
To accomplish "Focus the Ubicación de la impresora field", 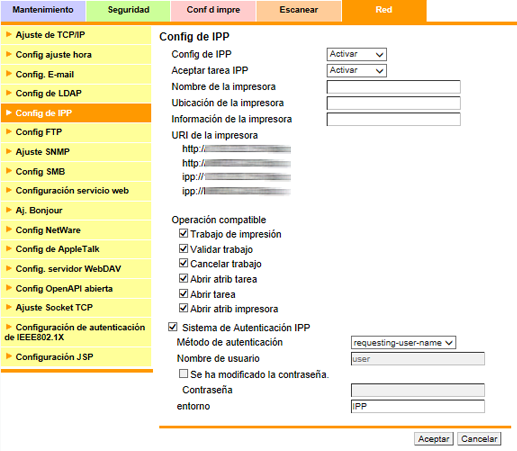I will pyautogui.click(x=394, y=103).
